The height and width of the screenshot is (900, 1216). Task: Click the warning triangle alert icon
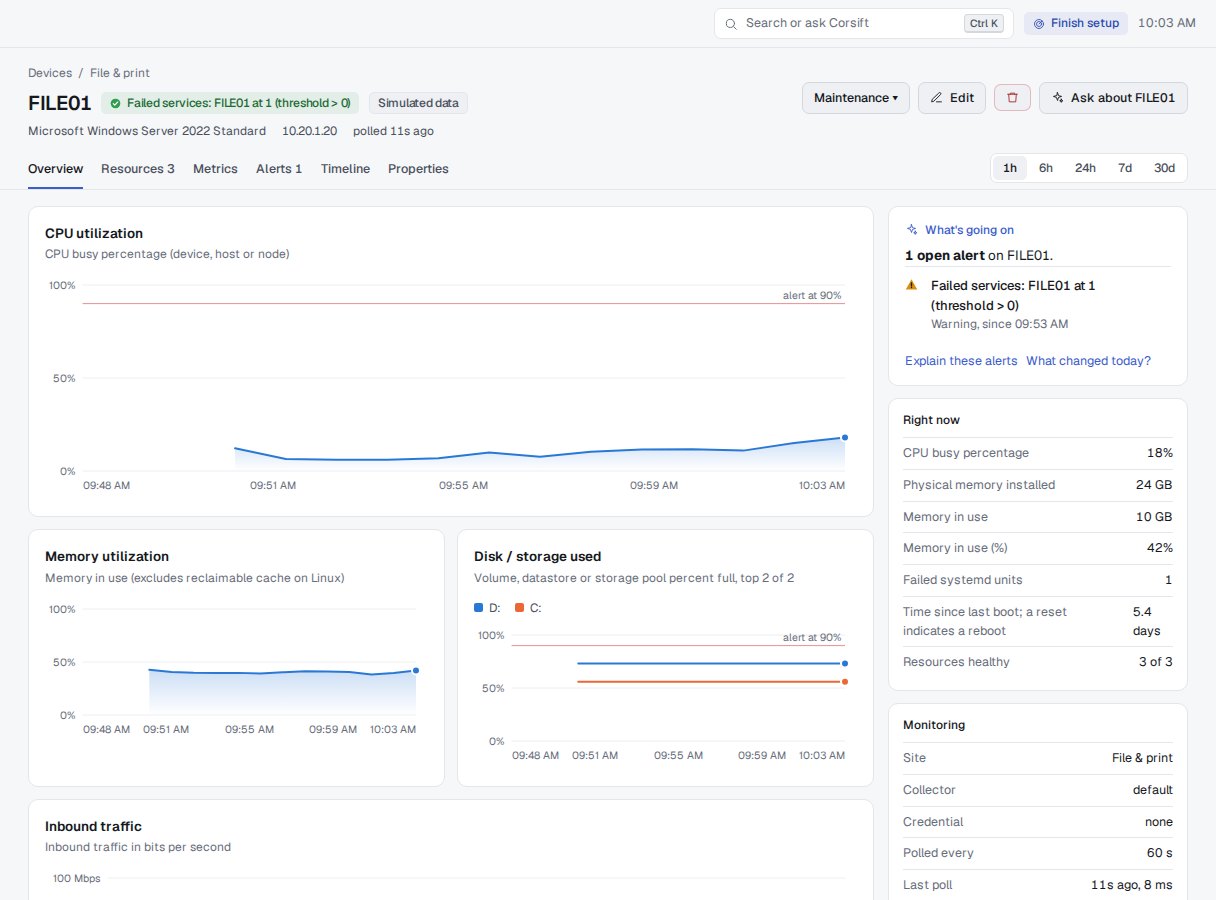911,285
